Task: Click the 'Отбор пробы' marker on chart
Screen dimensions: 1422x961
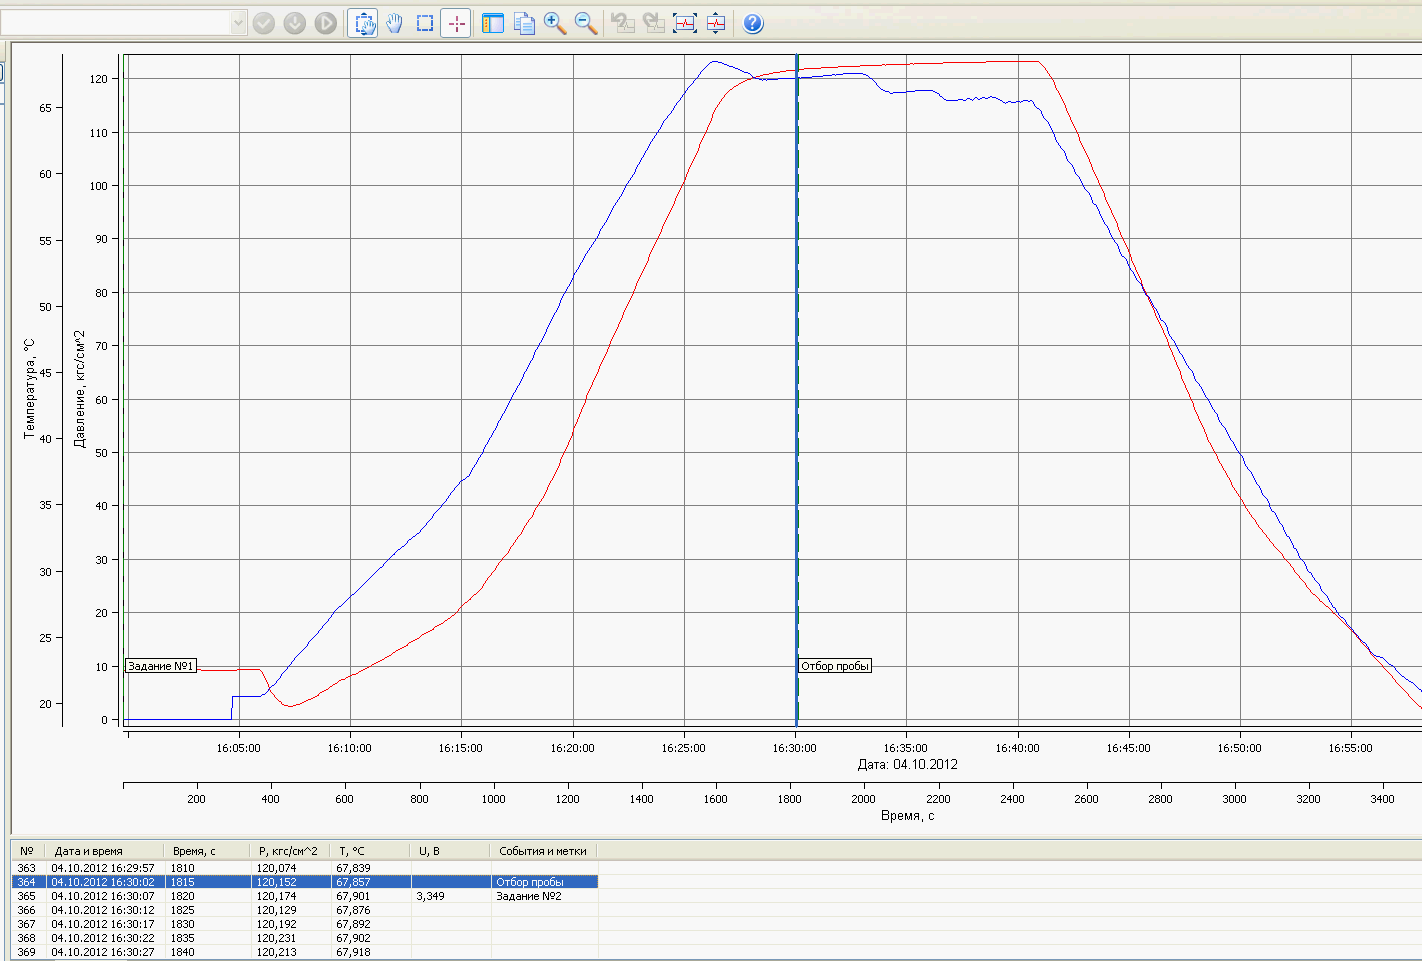Action: pyautogui.click(x=835, y=666)
